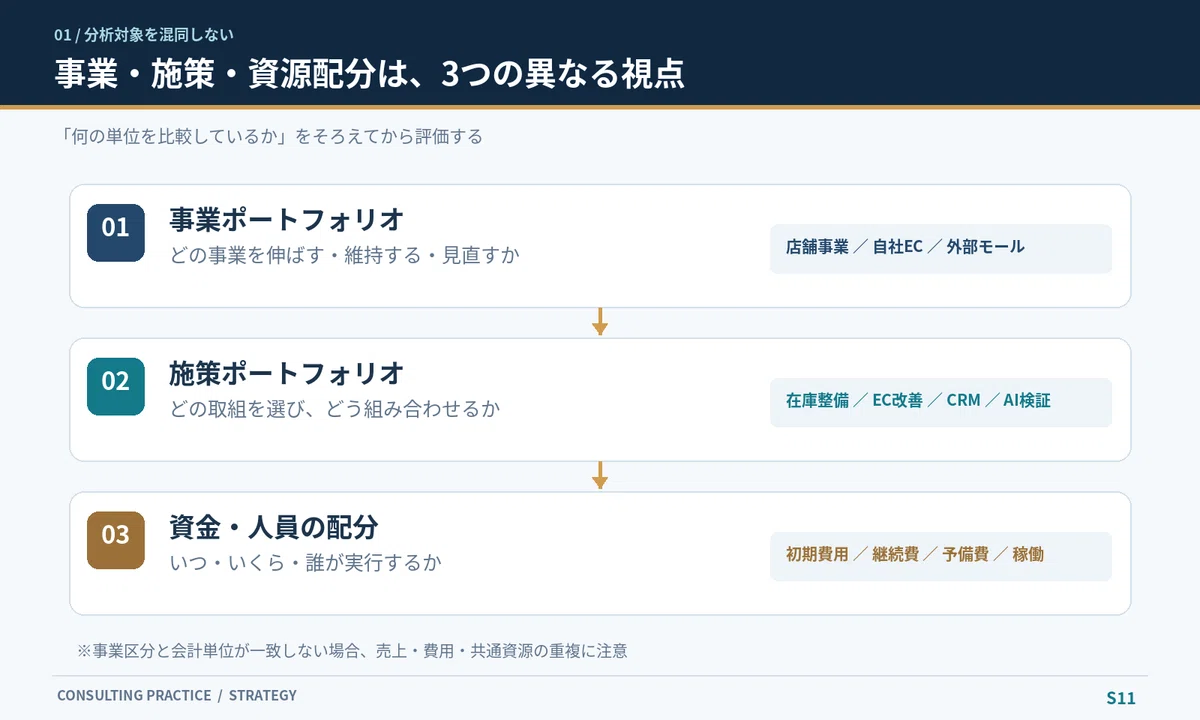
Task: Click the brown 03 number badge
Action: click(116, 541)
